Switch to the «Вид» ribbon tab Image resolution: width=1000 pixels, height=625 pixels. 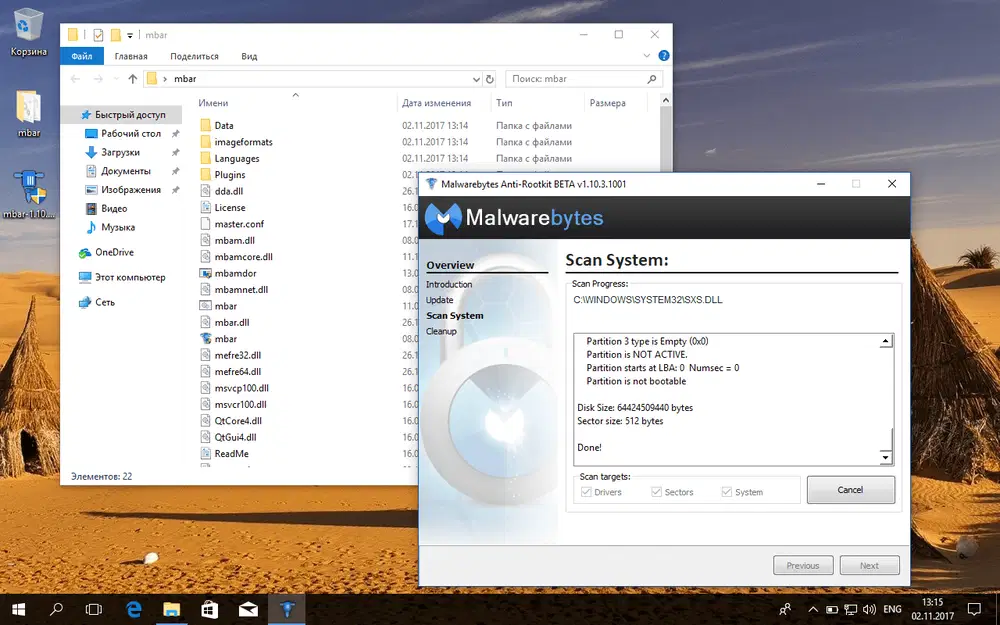pyautogui.click(x=249, y=56)
